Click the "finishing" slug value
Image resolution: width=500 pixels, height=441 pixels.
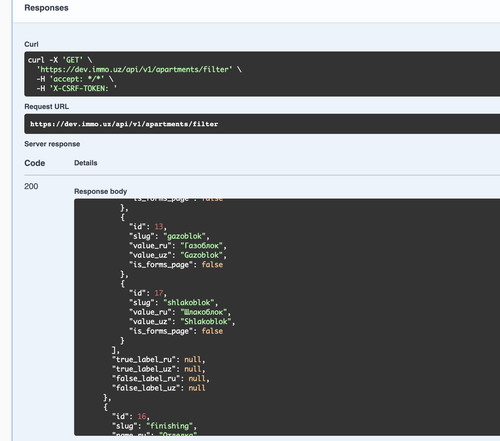click(170, 426)
